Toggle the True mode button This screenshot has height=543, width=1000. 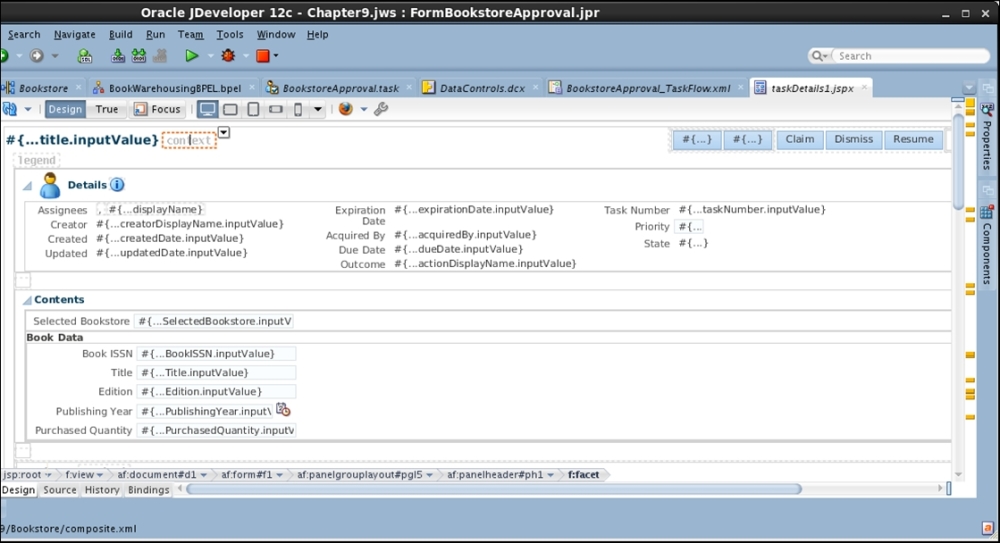pyautogui.click(x=107, y=109)
